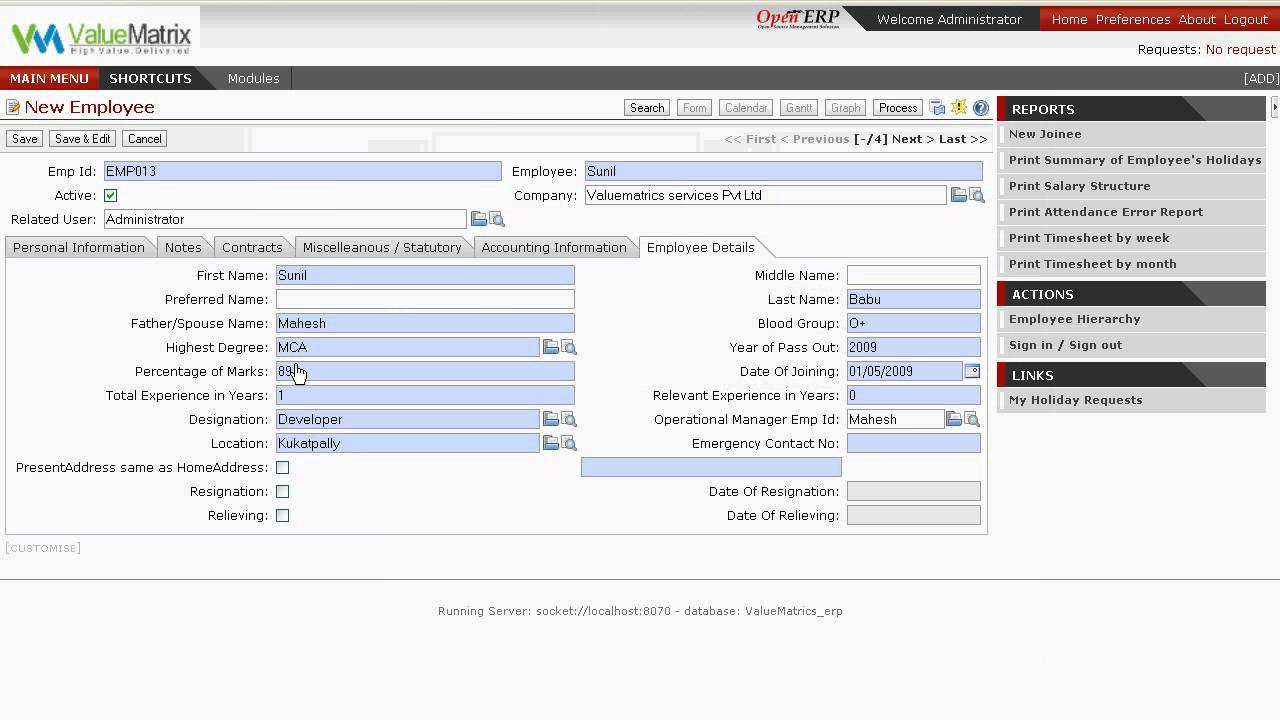This screenshot has height=720, width=1280.
Task: Tick the Resignation checkbox
Action: point(283,491)
